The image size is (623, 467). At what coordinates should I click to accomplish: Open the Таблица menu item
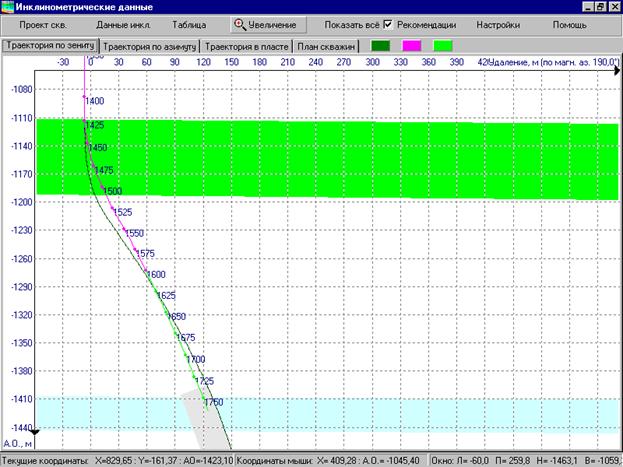coord(189,25)
